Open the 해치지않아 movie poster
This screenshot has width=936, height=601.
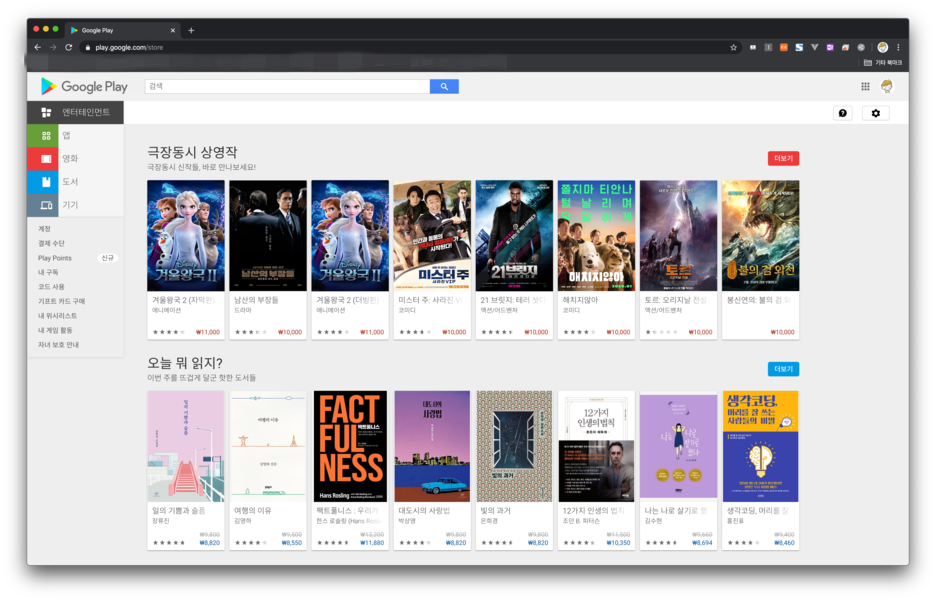(x=596, y=236)
